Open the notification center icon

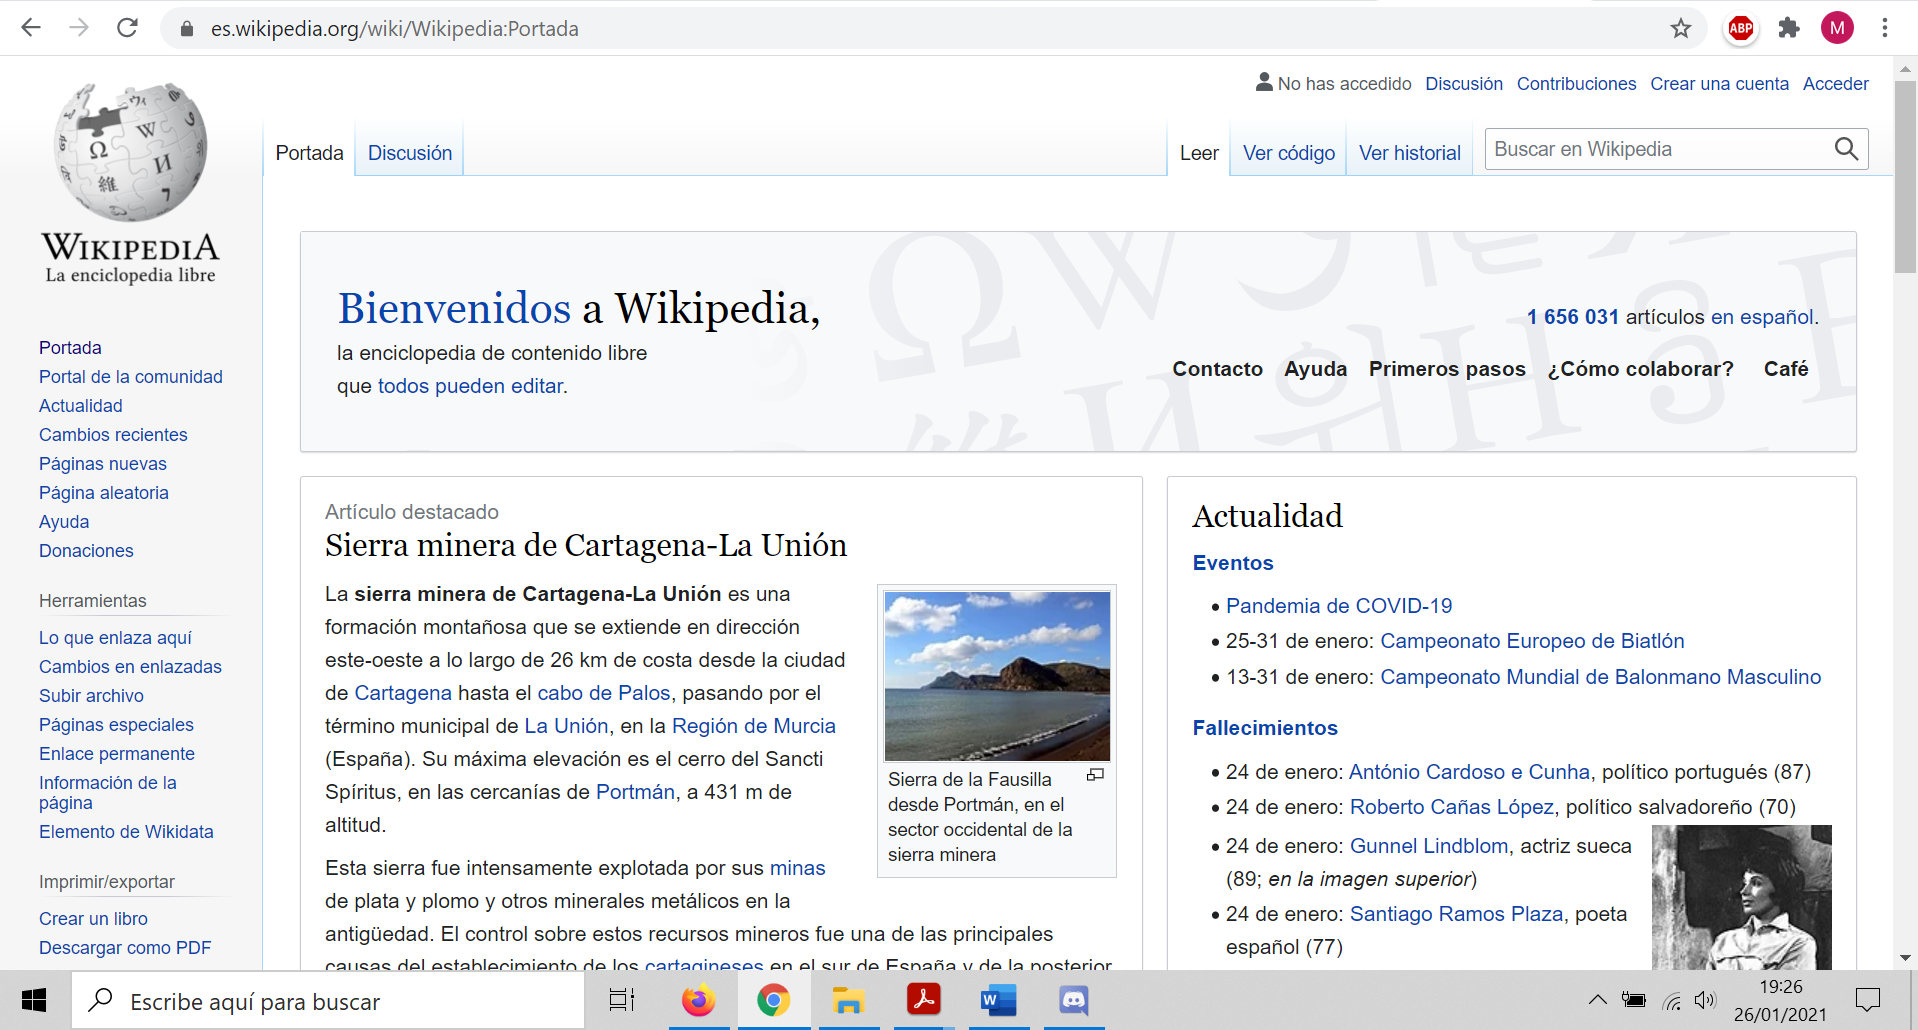coord(1867,1000)
